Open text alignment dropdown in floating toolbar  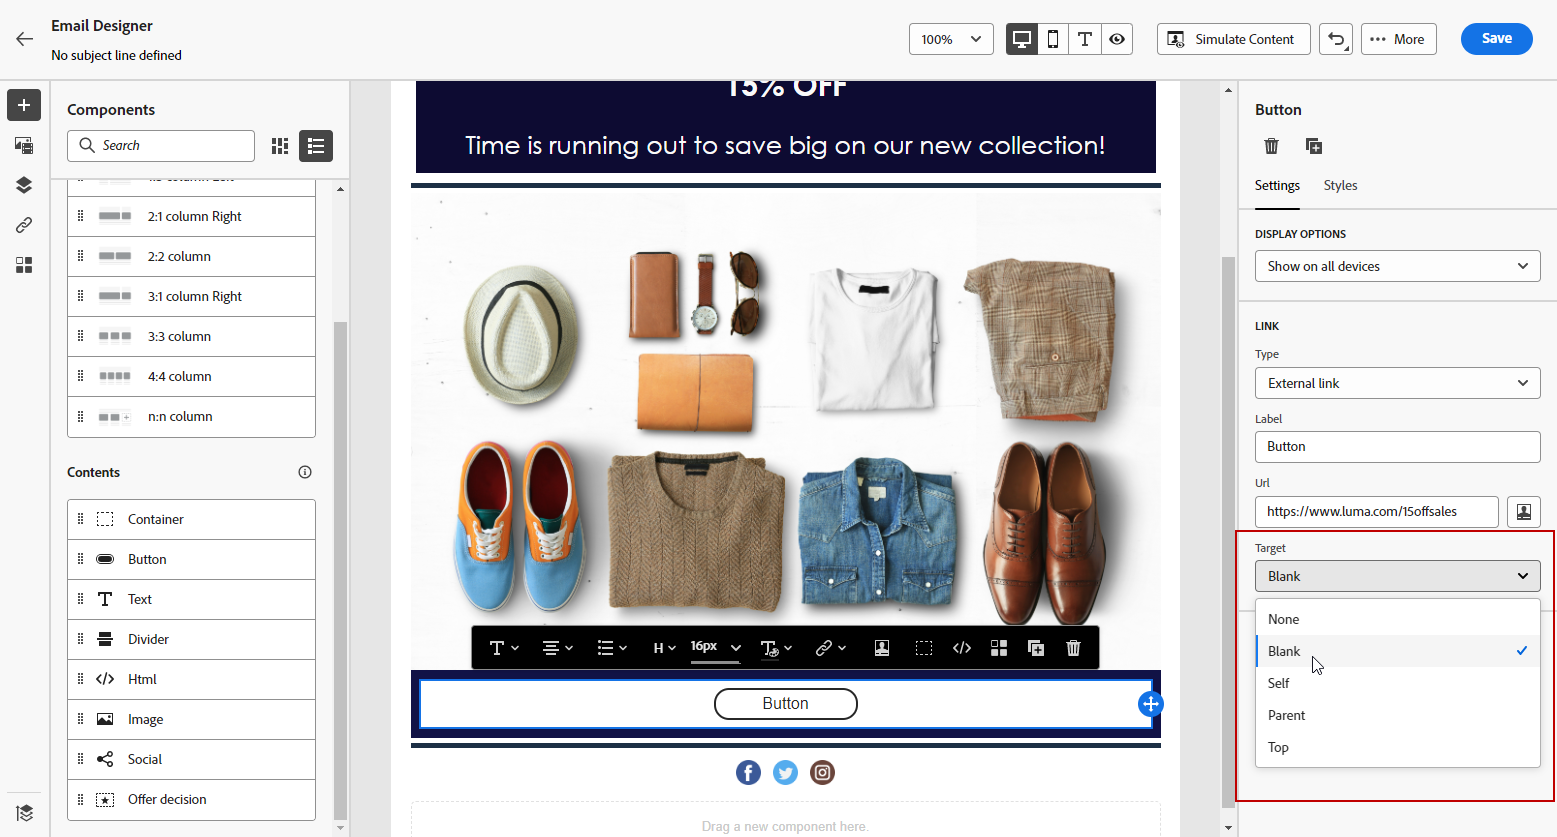click(557, 648)
